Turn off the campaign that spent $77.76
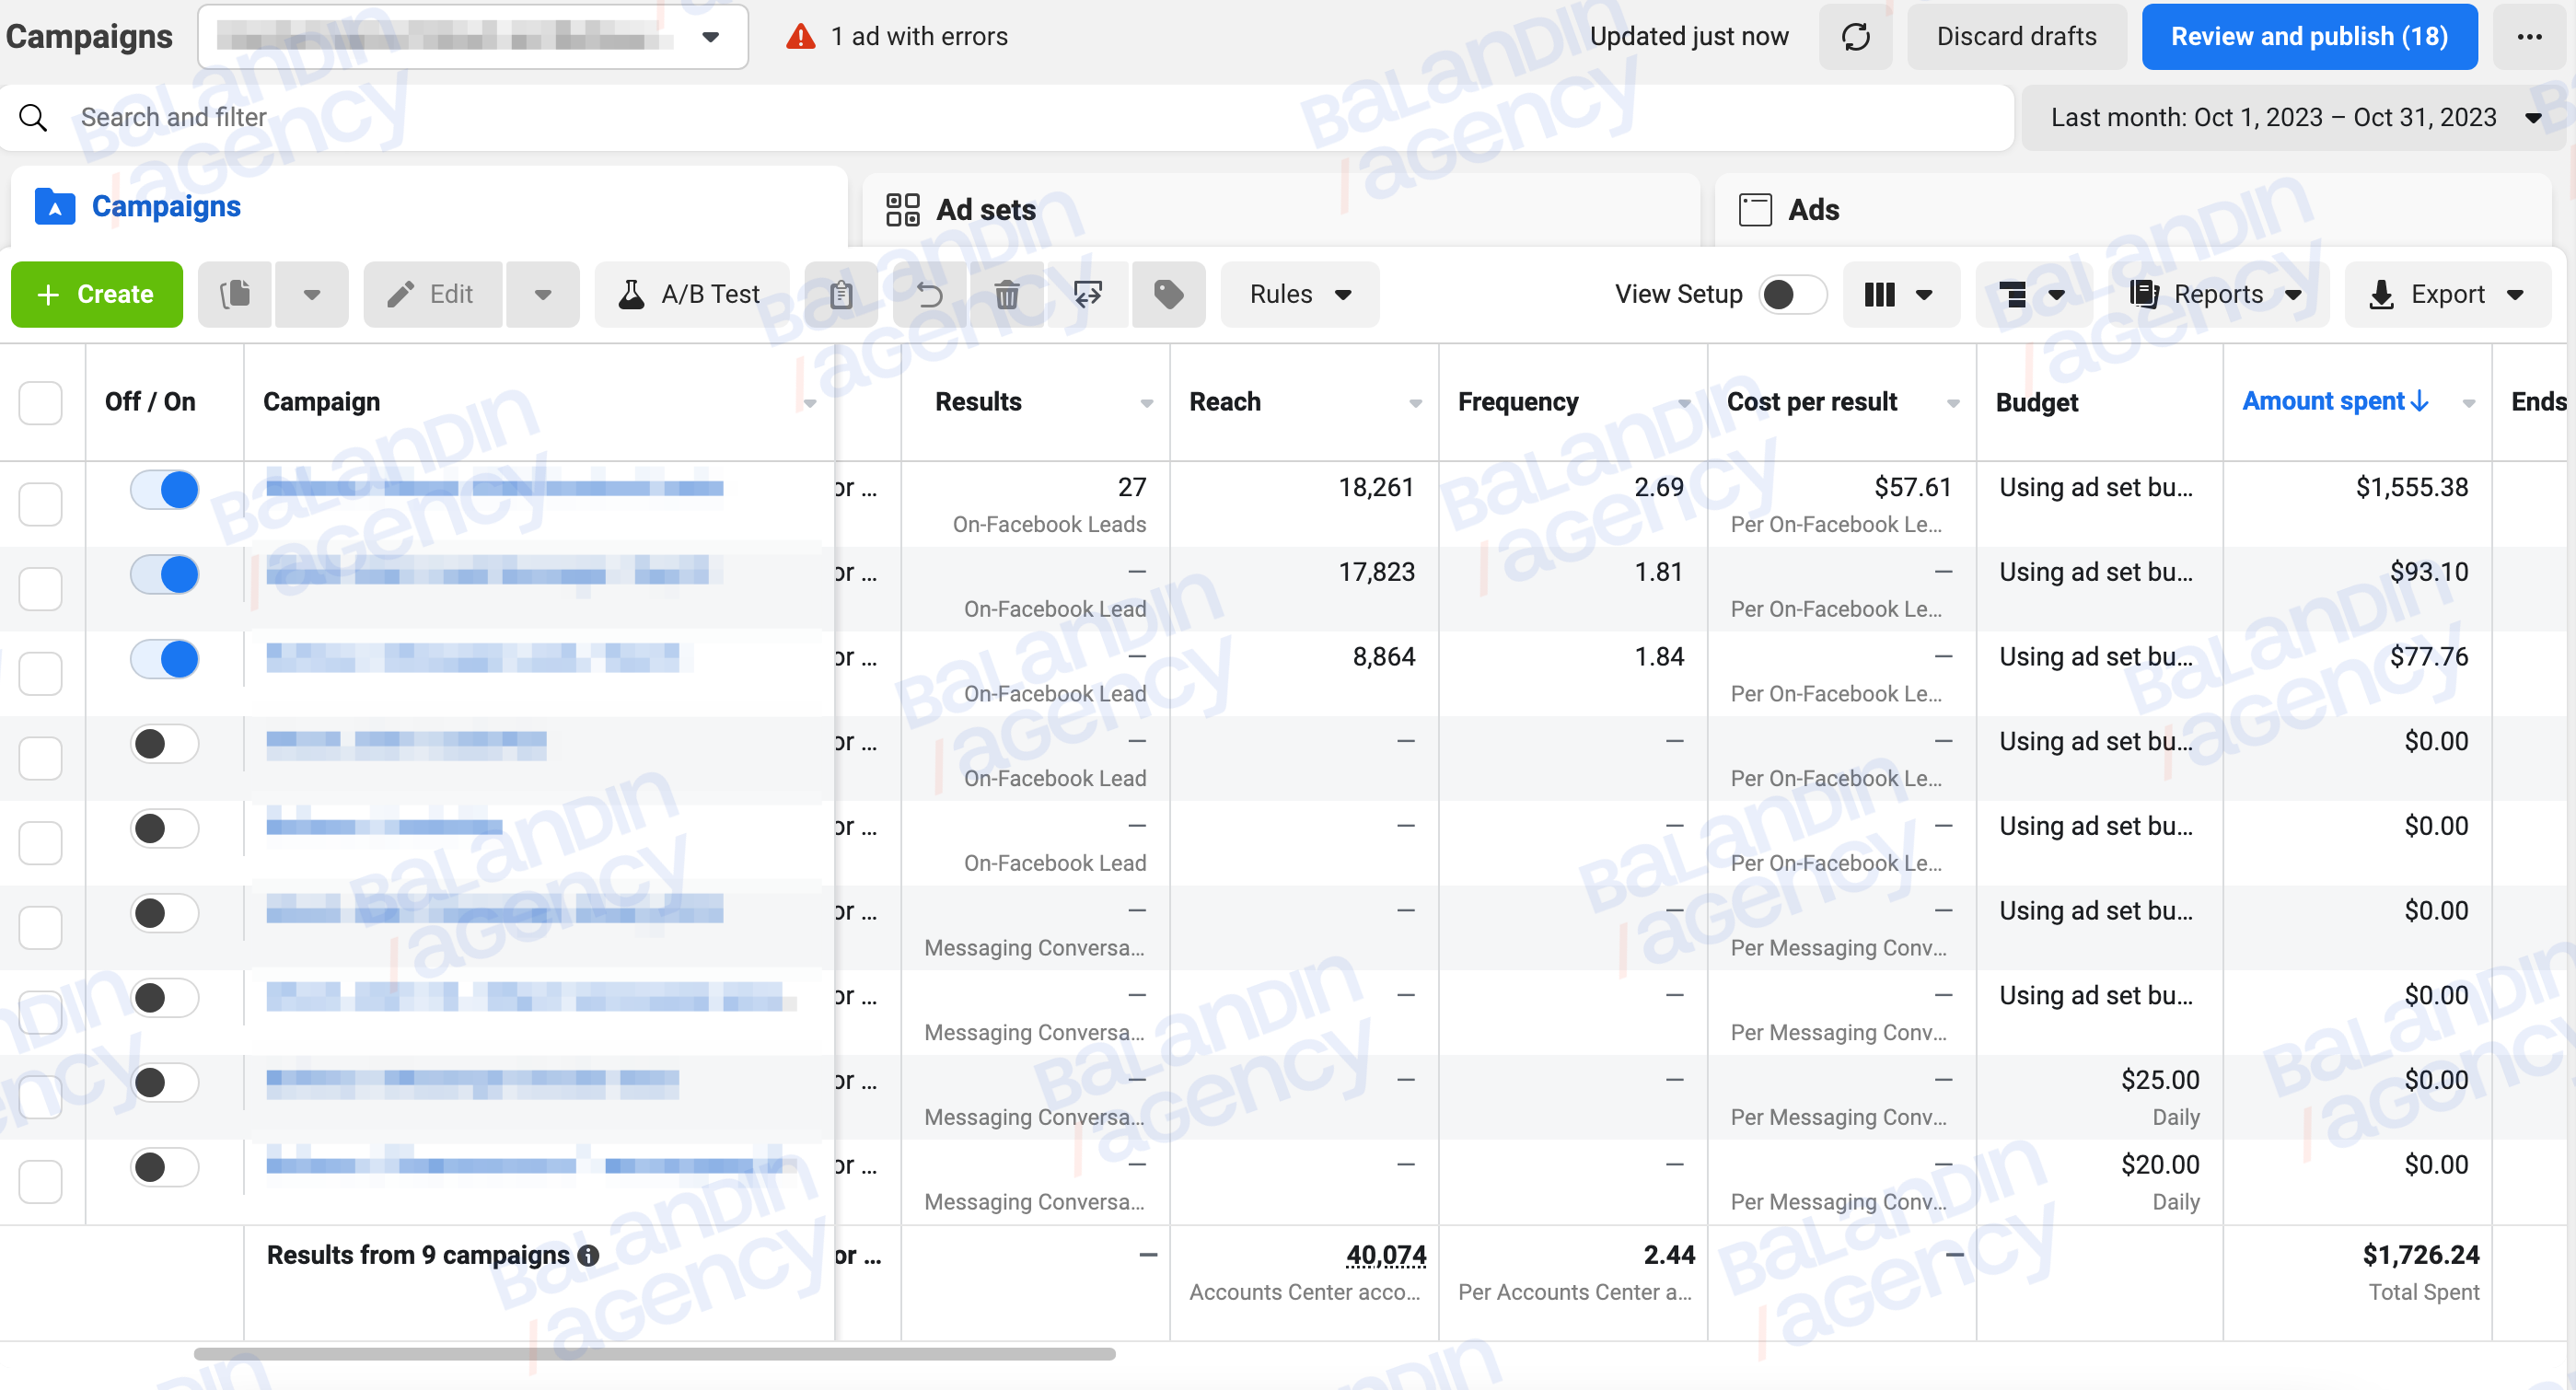Image resolution: width=2576 pixels, height=1390 pixels. pyautogui.click(x=165, y=659)
